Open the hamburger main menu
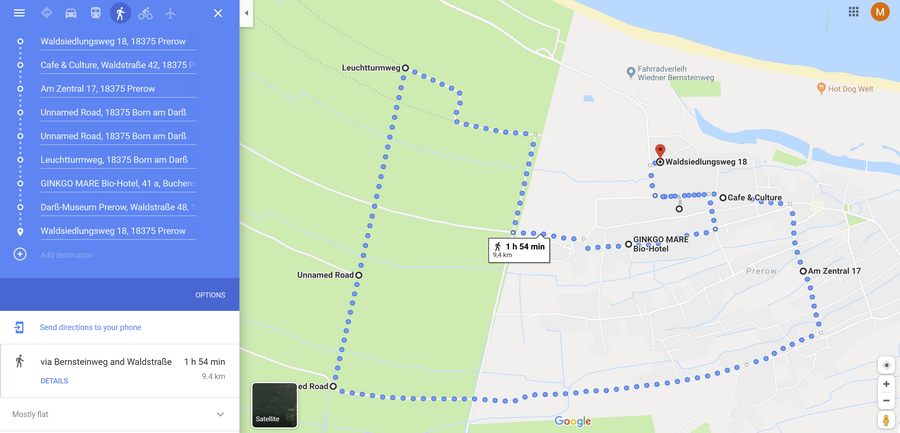This screenshot has height=433, width=900. tap(19, 13)
